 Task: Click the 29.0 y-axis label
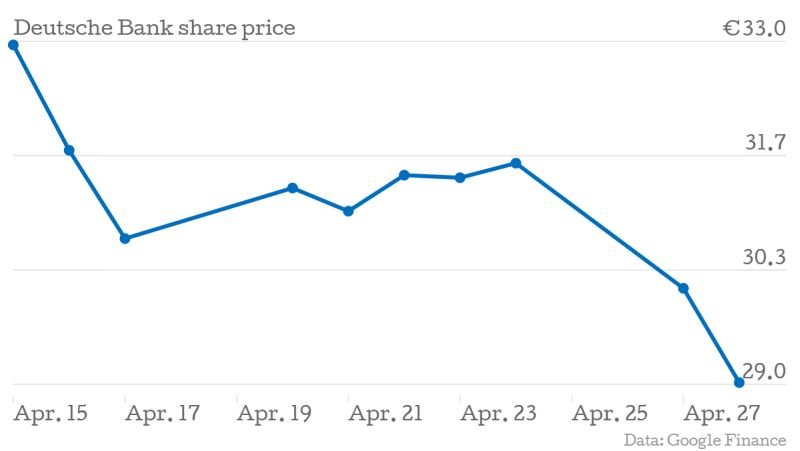coord(765,372)
